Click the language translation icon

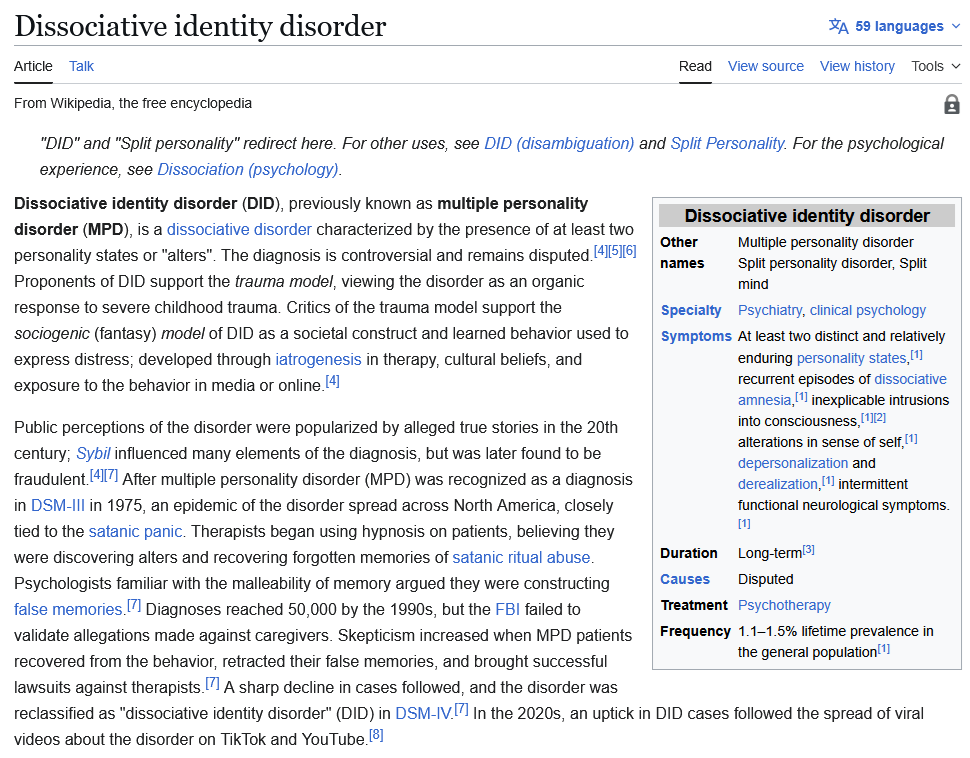coord(838,26)
